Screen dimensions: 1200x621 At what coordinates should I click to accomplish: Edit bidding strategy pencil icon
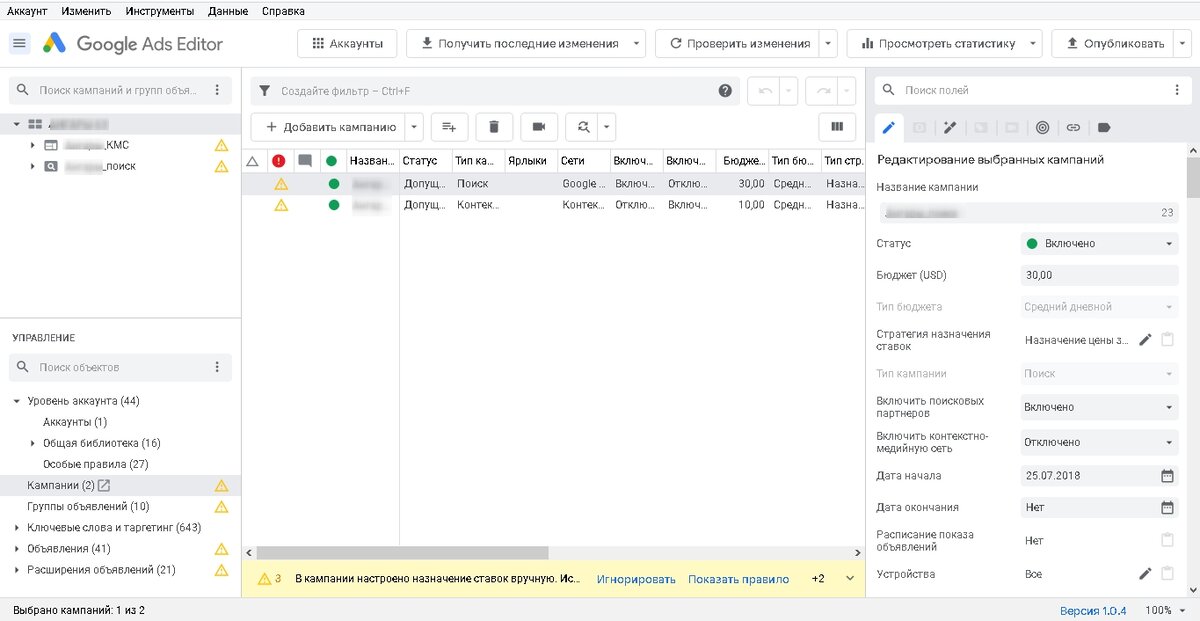click(1146, 340)
